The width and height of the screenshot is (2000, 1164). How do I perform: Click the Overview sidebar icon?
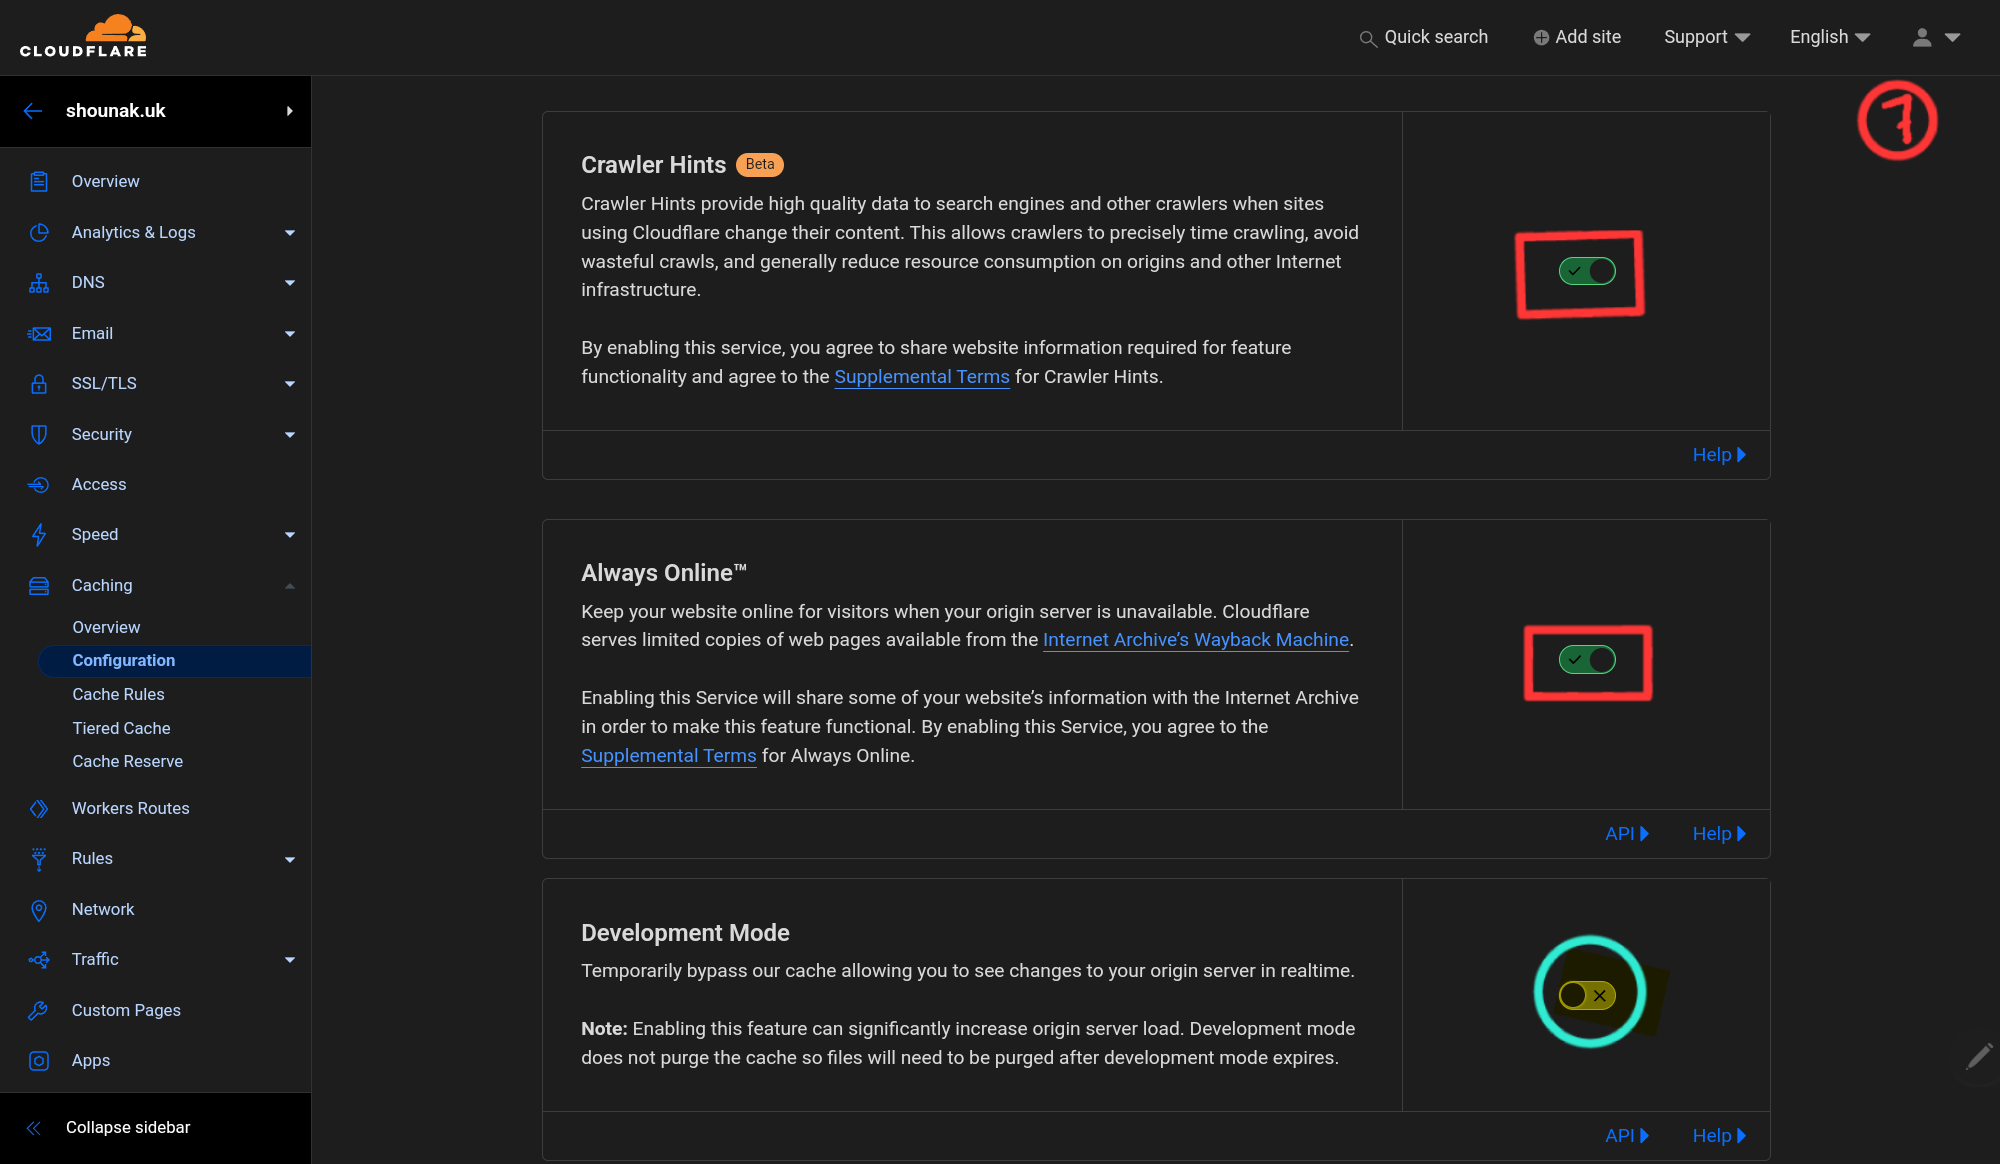39,182
